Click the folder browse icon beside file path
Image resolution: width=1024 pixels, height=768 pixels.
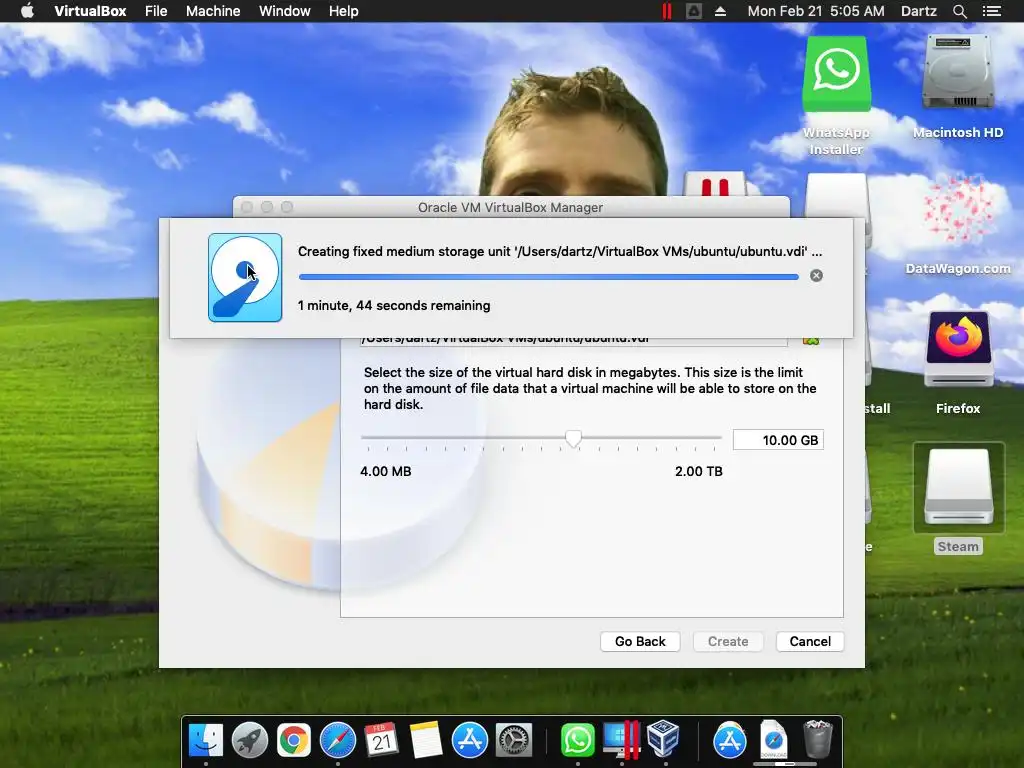[810, 341]
